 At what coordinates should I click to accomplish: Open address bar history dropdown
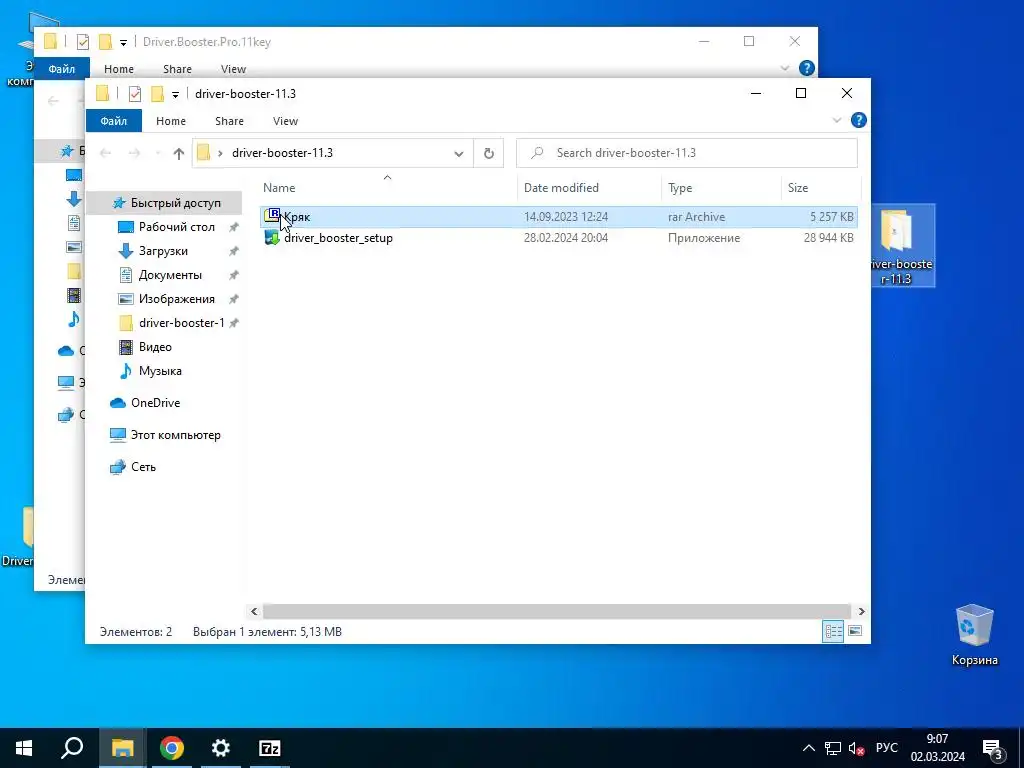coord(458,153)
